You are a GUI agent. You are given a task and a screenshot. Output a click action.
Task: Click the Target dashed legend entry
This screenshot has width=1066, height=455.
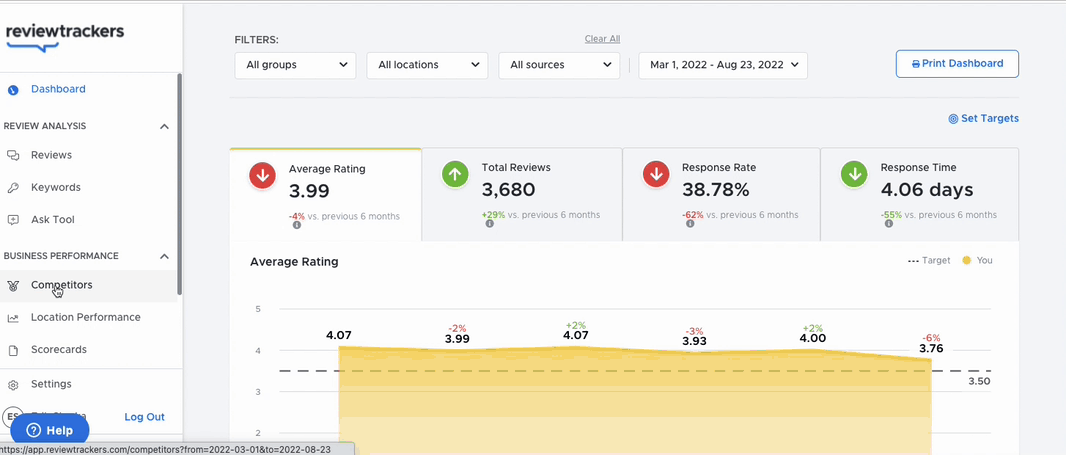pos(929,260)
